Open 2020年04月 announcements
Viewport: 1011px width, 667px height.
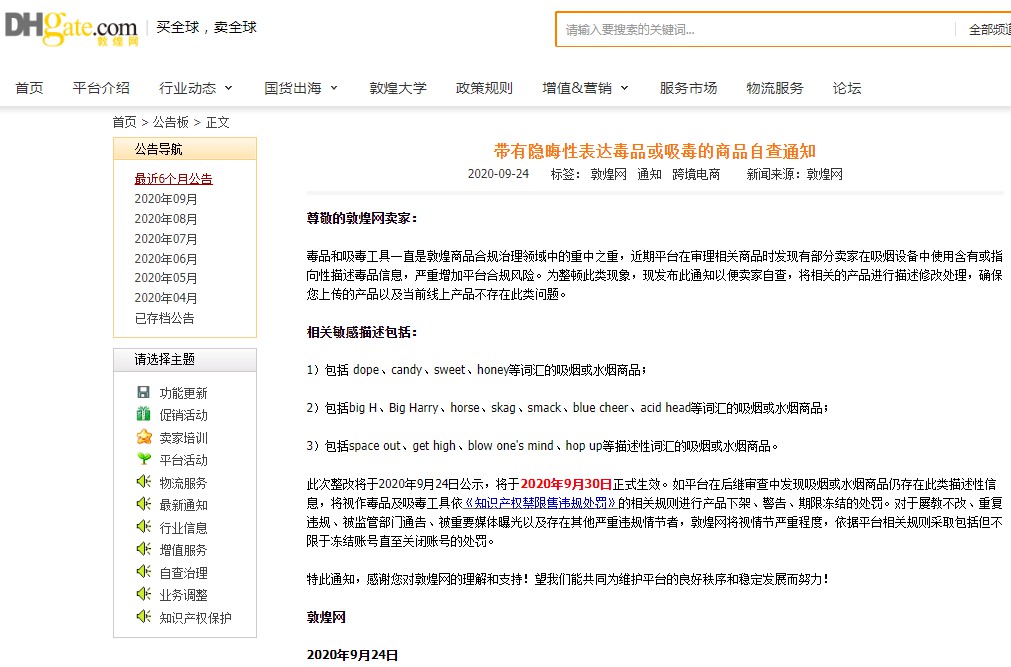click(x=166, y=298)
